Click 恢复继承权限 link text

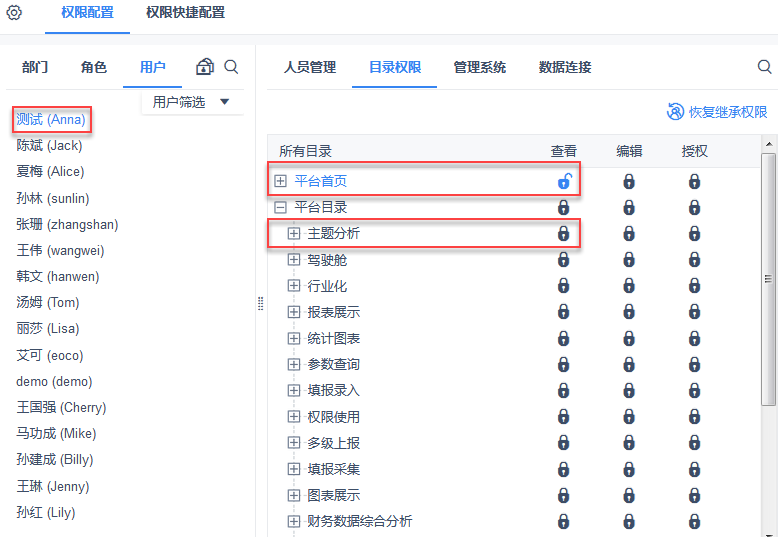click(x=728, y=112)
